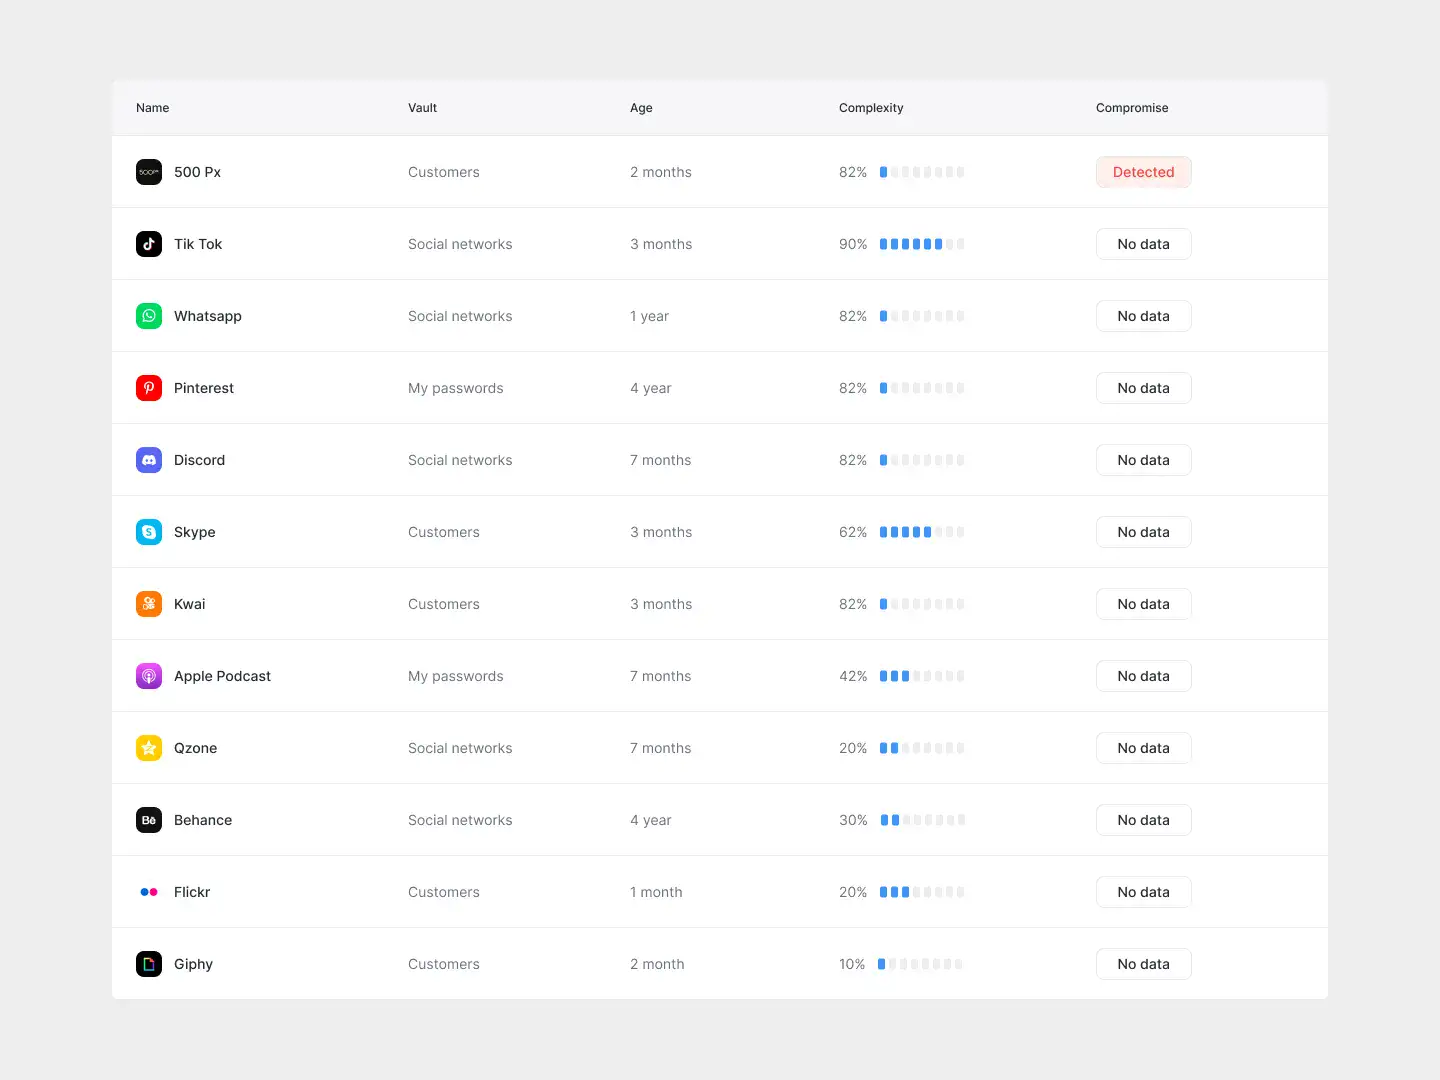
Task: Click the Behance complexity bar
Action: (x=923, y=820)
